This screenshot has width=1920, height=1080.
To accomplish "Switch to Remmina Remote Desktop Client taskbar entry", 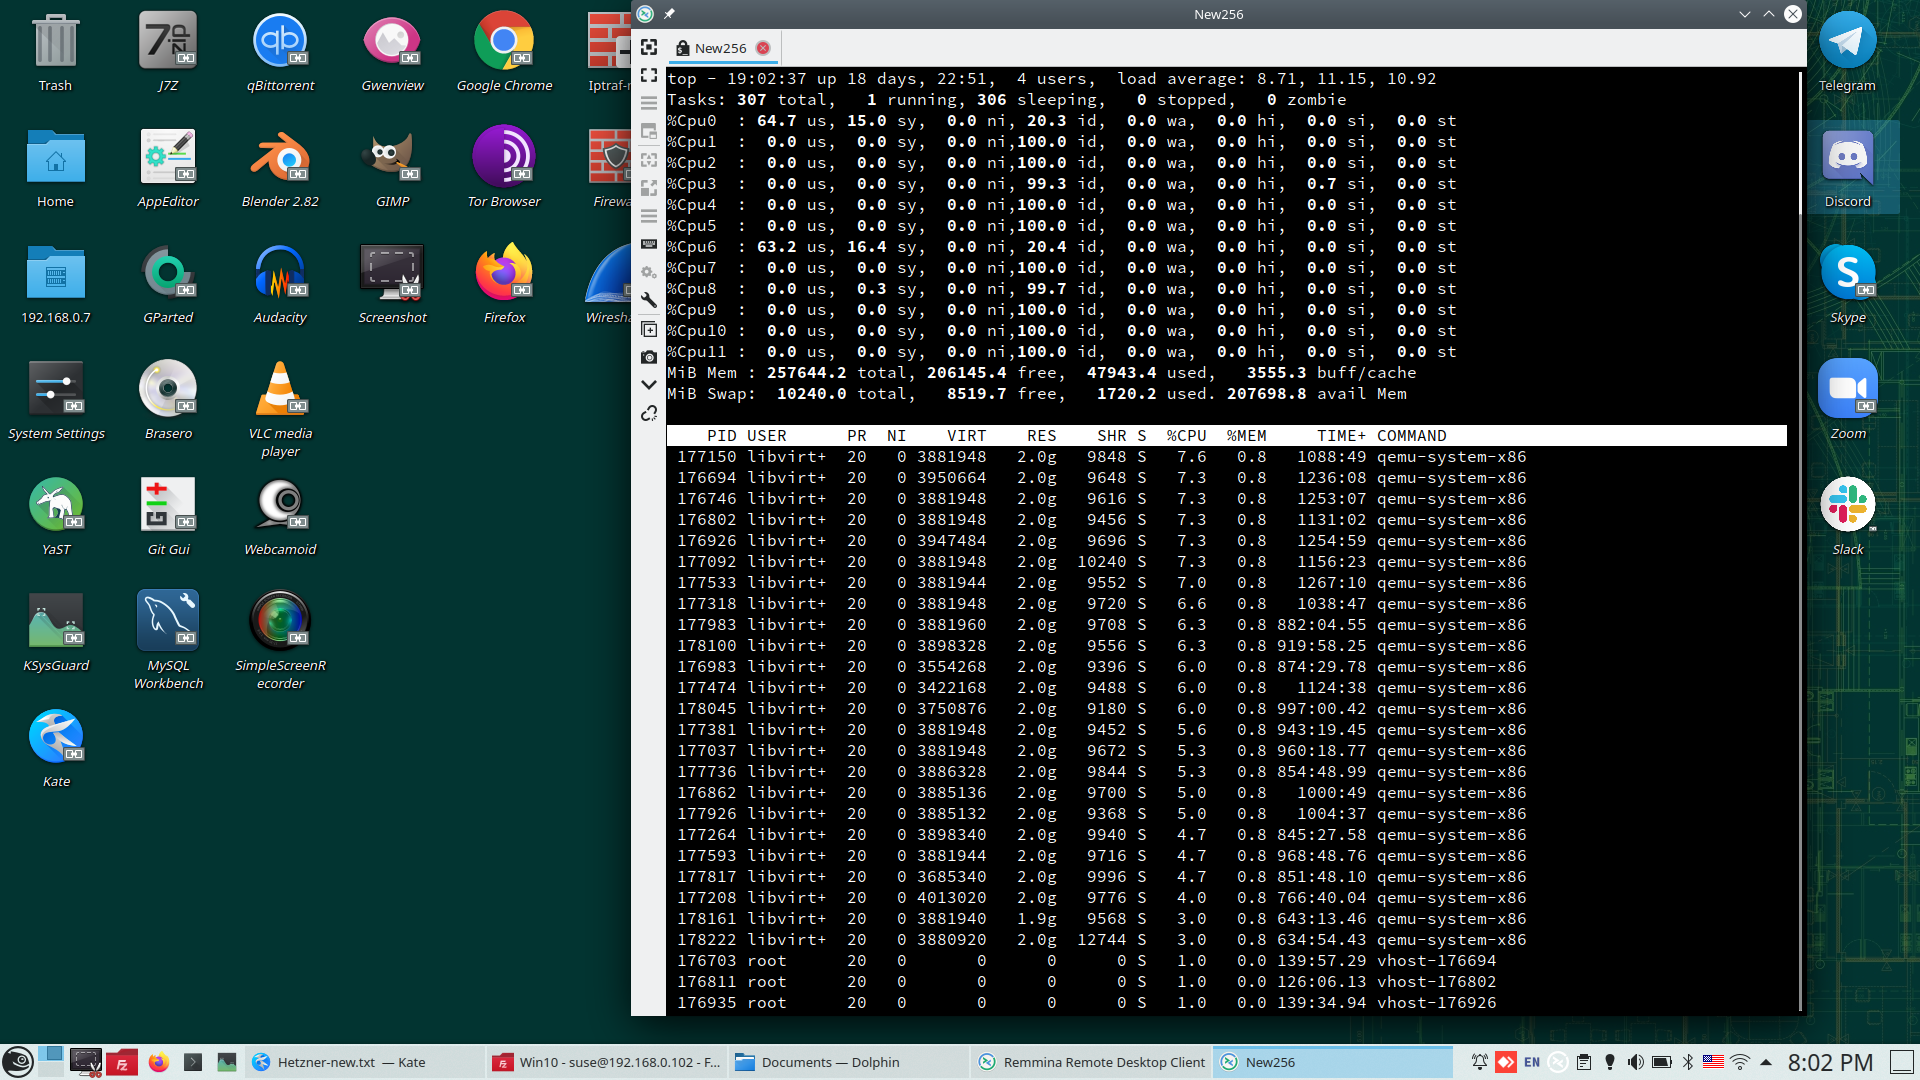I will 1092,1062.
